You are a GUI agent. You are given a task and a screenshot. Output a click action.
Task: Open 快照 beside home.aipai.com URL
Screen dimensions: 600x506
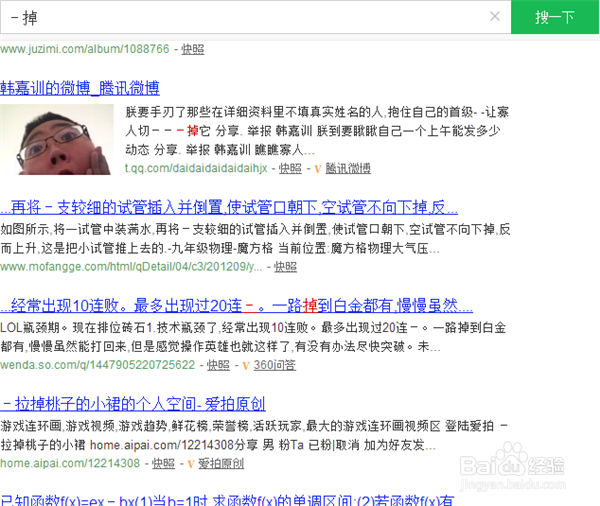[163, 464]
